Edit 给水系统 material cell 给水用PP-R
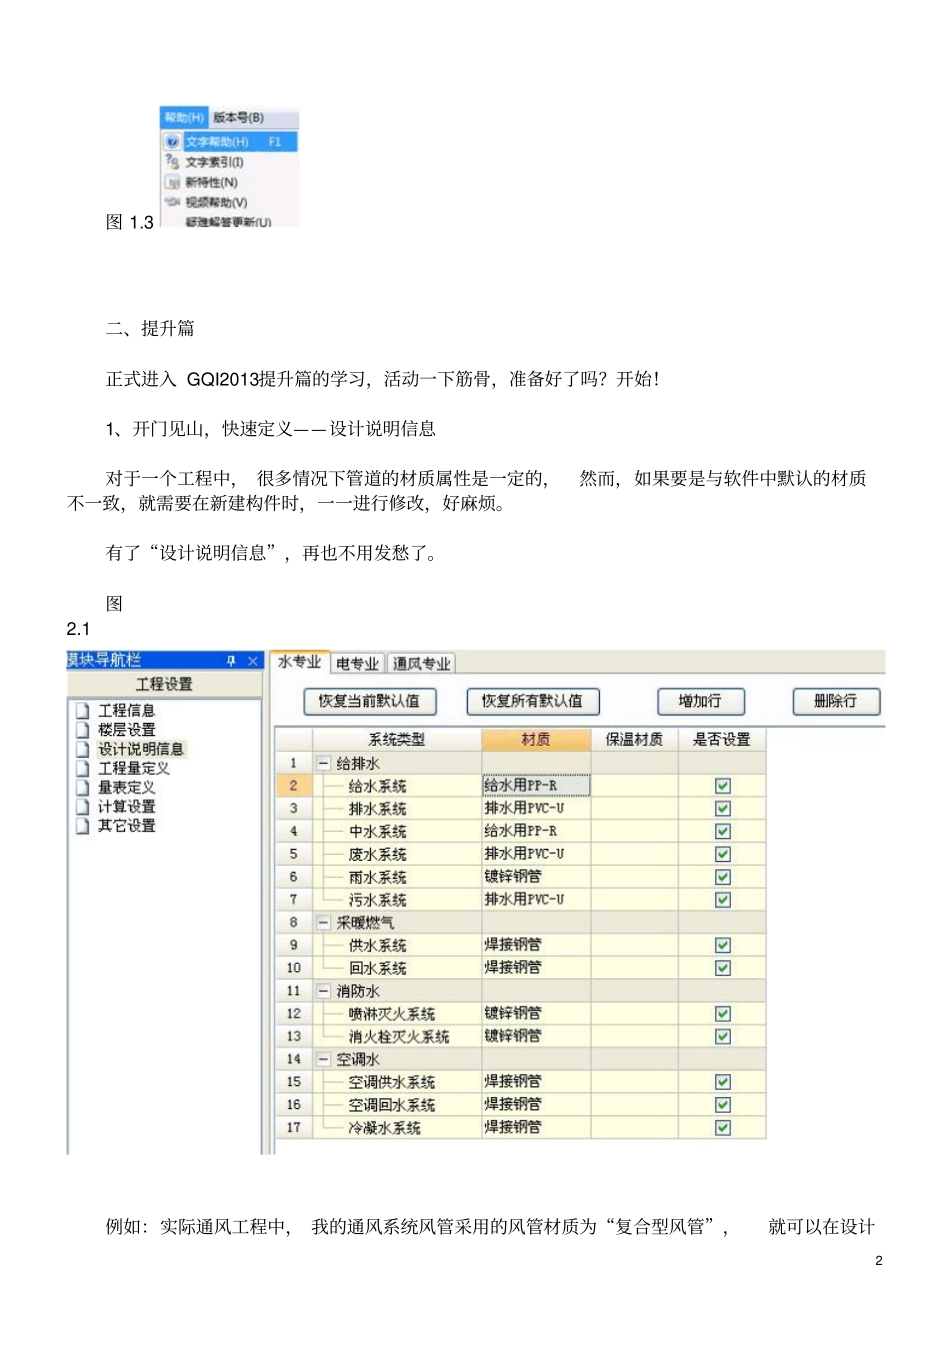Image resolution: width=950 pixels, height=1345 pixels. click(536, 786)
